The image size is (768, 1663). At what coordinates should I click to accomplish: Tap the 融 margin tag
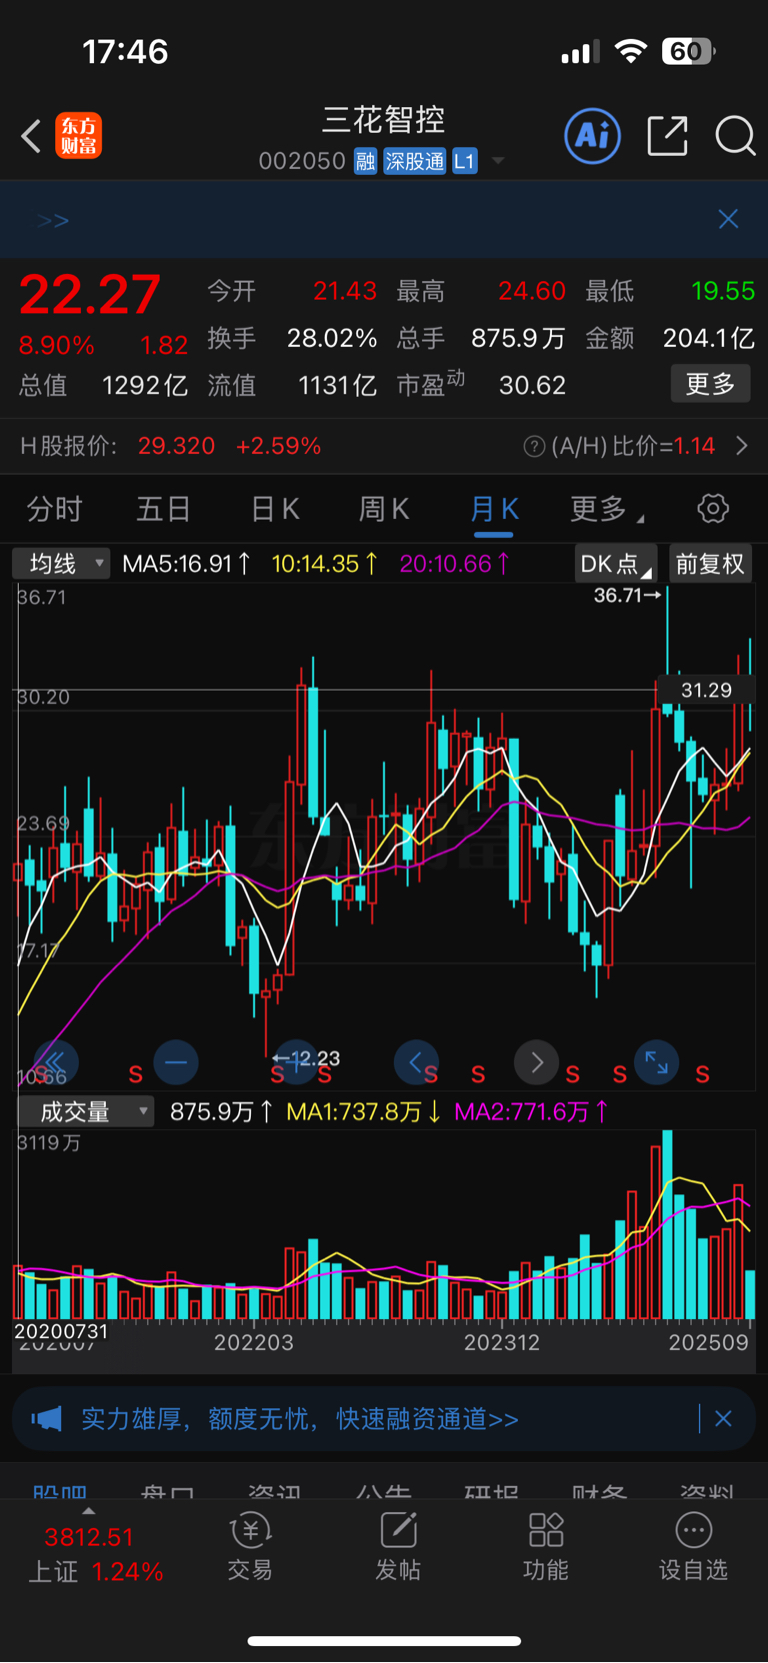click(x=365, y=161)
